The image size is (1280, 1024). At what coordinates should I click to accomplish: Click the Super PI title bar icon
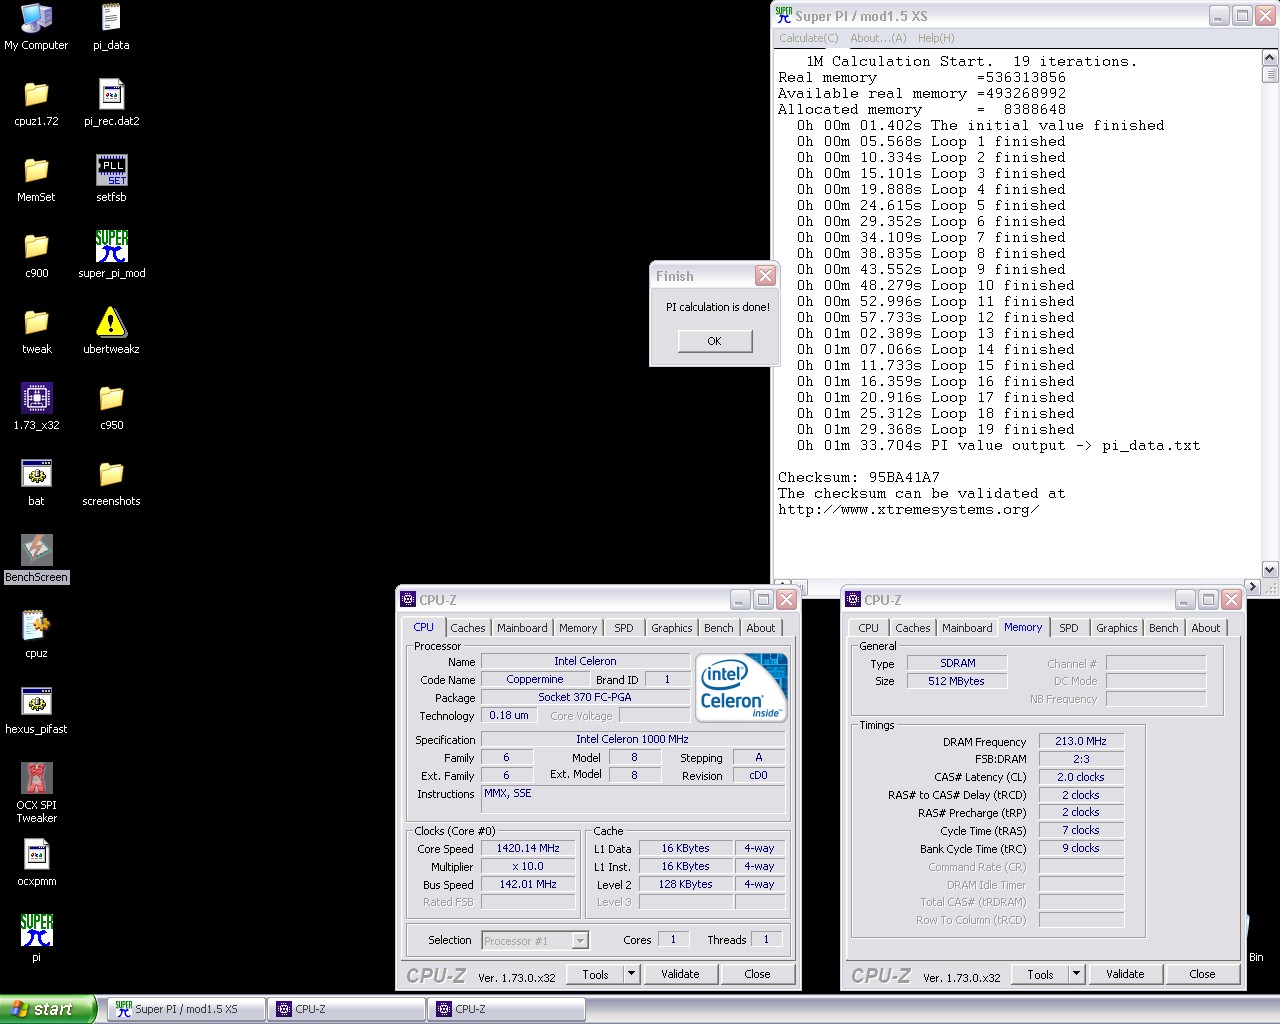(784, 16)
